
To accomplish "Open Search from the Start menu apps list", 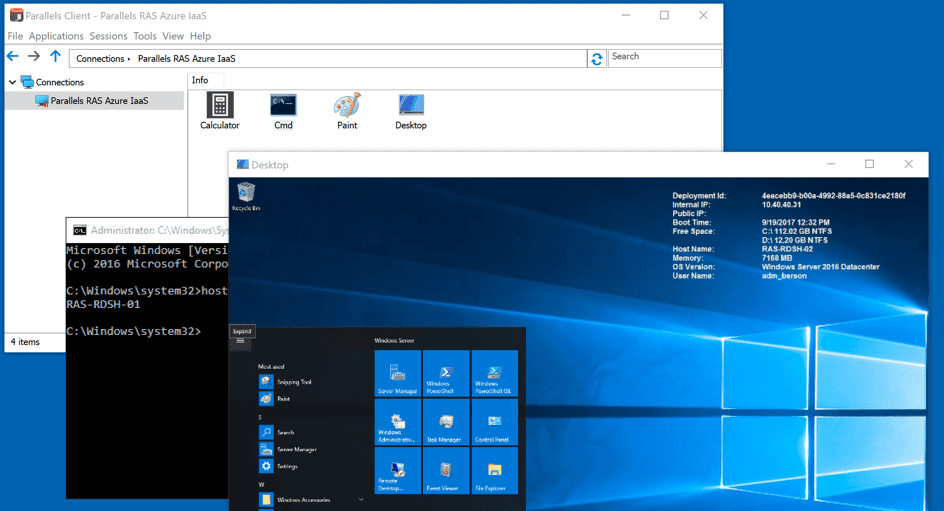I will (277, 432).
